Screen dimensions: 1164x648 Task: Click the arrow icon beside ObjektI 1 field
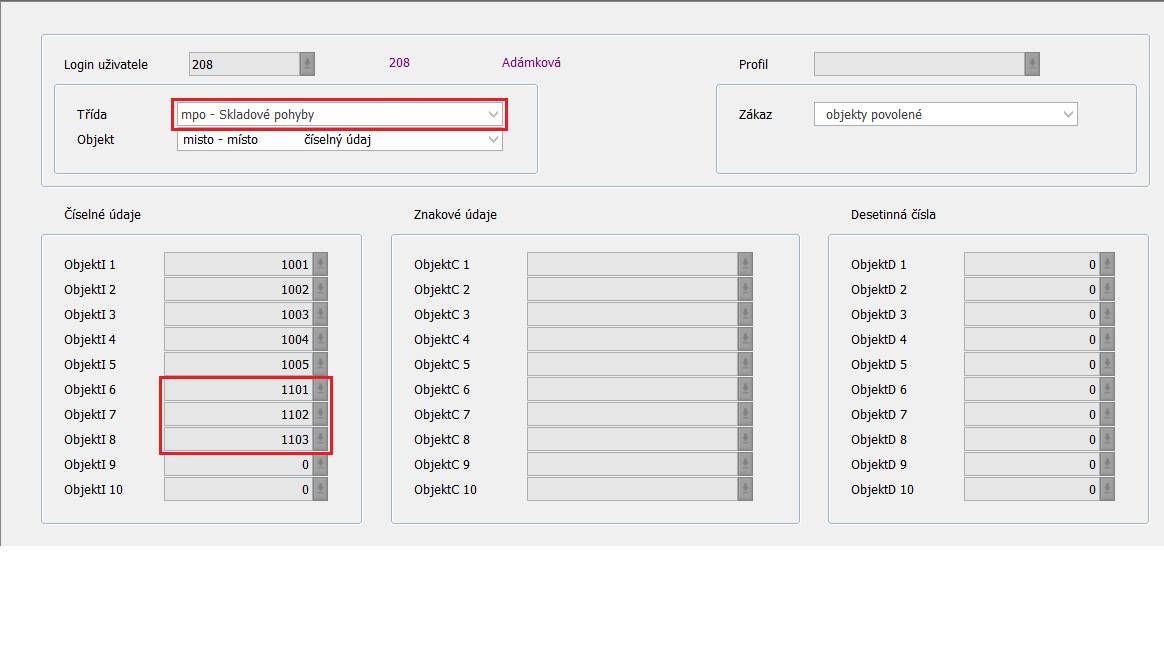[320, 264]
